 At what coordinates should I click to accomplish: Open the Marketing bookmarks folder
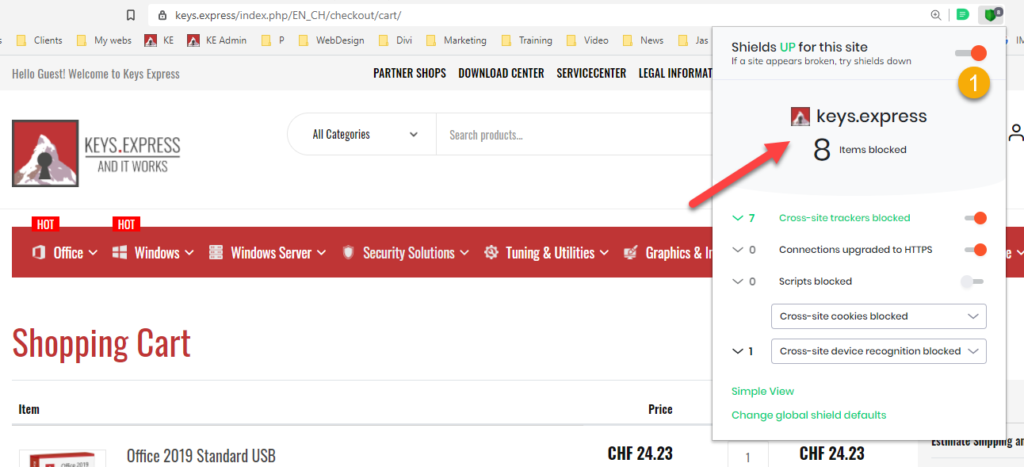click(456, 41)
